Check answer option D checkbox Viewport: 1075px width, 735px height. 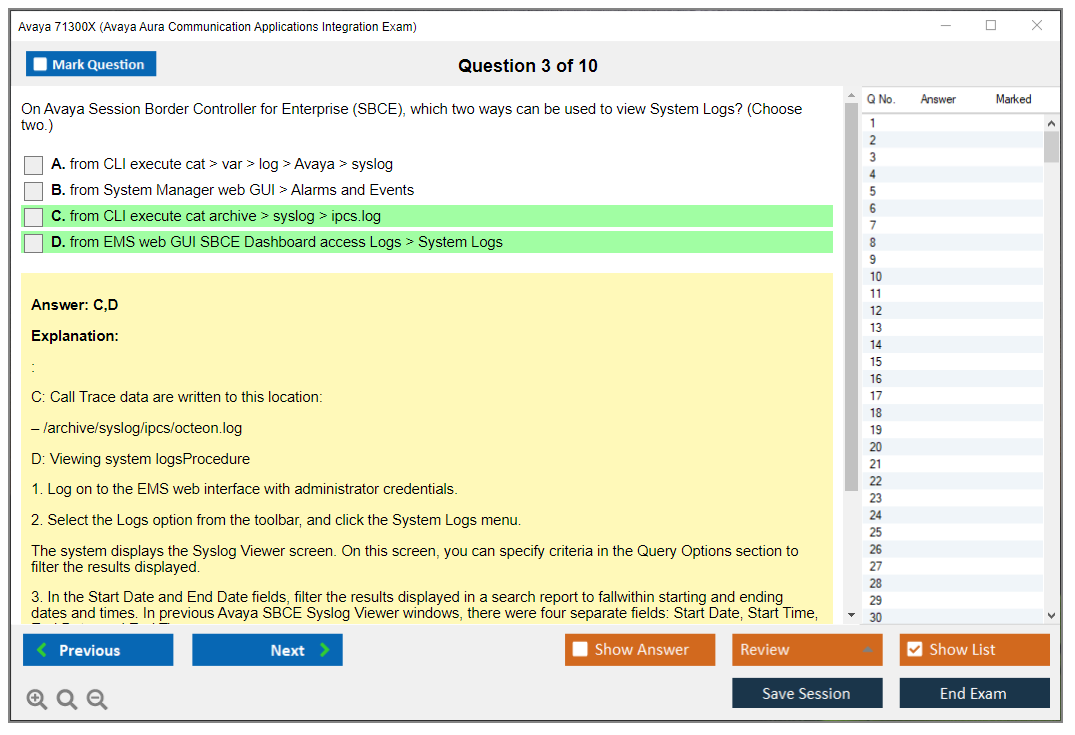[x=34, y=243]
